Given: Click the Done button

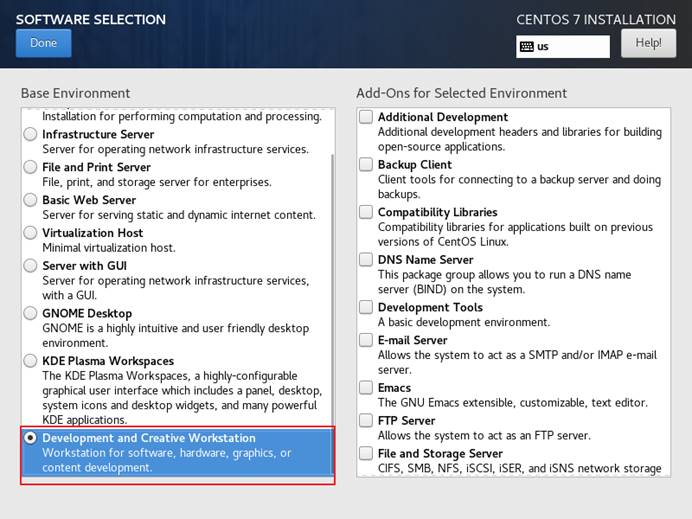Looking at the screenshot, I should [43, 43].
